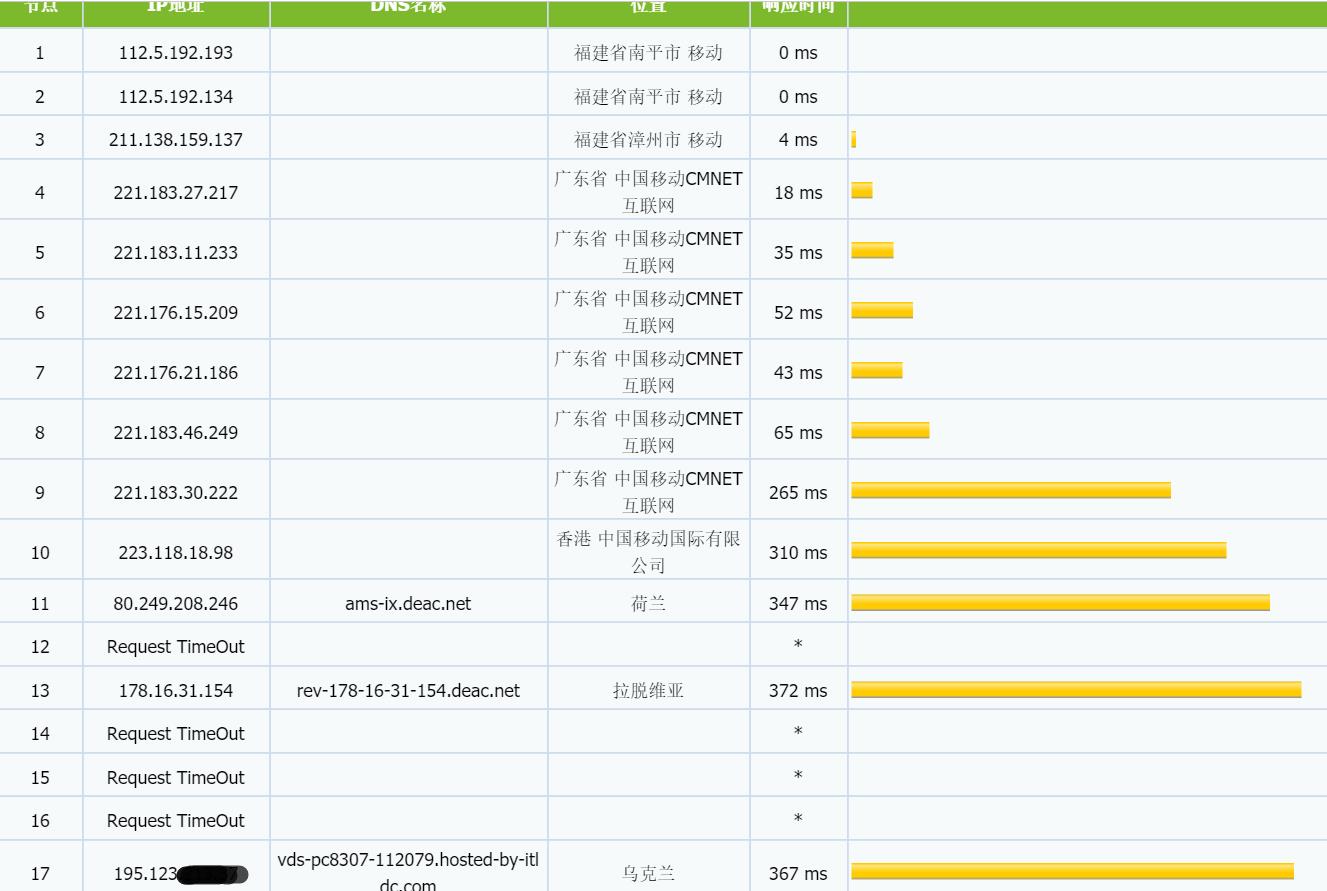Screen dimensions: 1327x891
Task: Click location 福建省漳州市 移动
Action: click(648, 140)
